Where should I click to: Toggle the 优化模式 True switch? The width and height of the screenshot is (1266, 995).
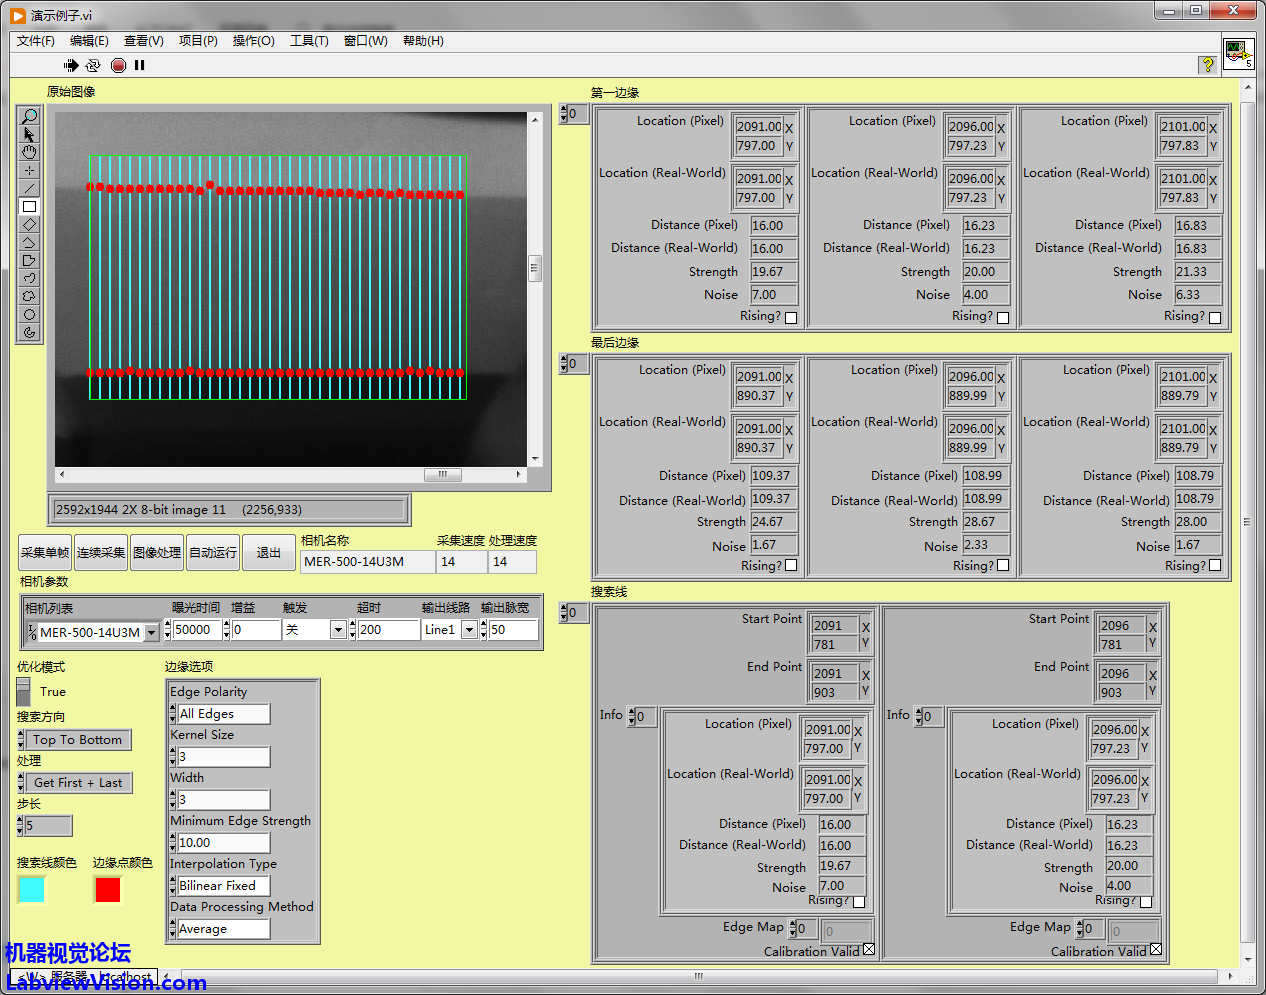click(x=24, y=691)
